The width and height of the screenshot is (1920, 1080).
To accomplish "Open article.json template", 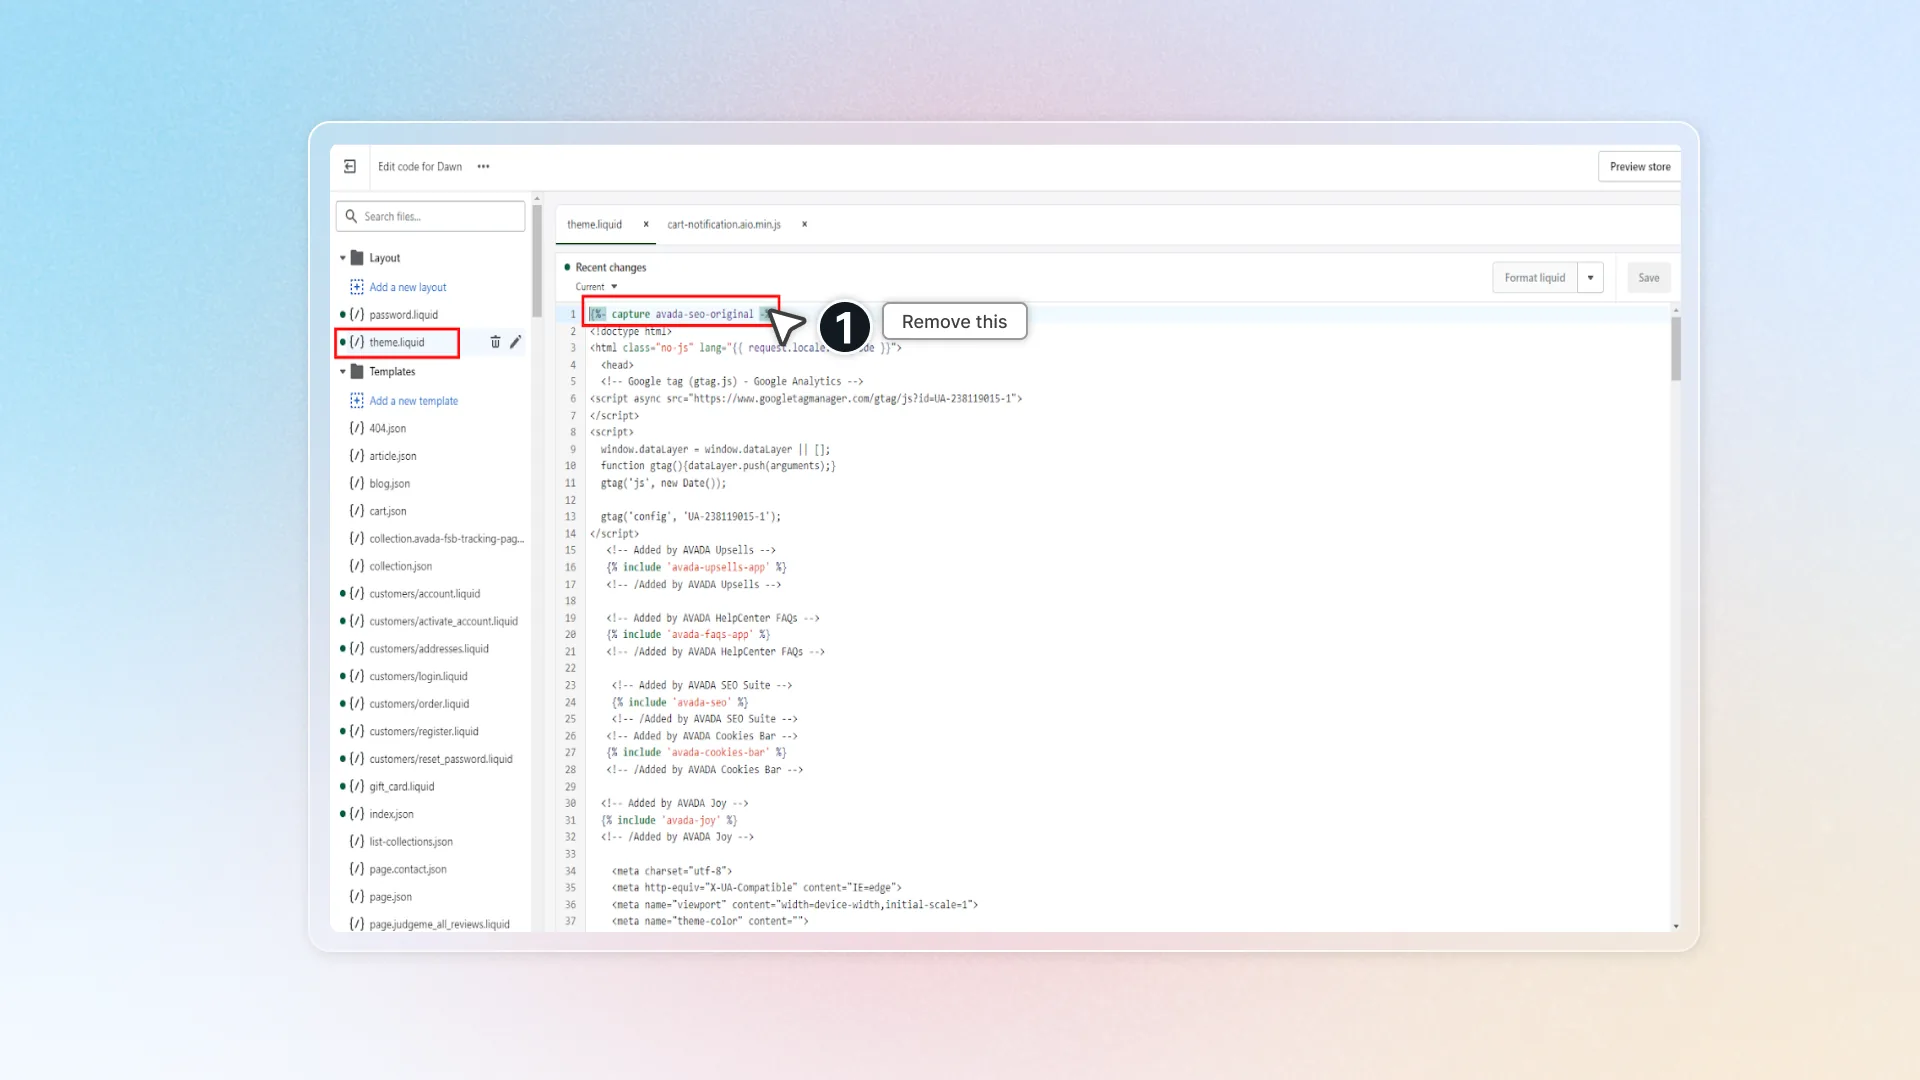I will point(393,456).
